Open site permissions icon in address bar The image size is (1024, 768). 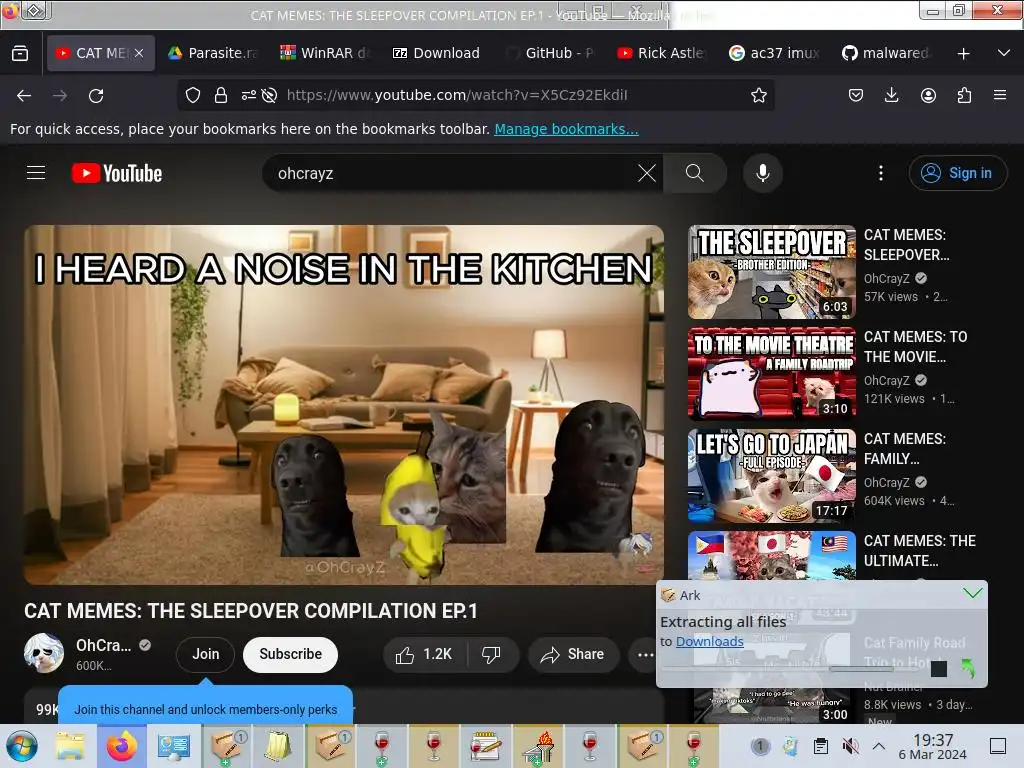coord(248,95)
